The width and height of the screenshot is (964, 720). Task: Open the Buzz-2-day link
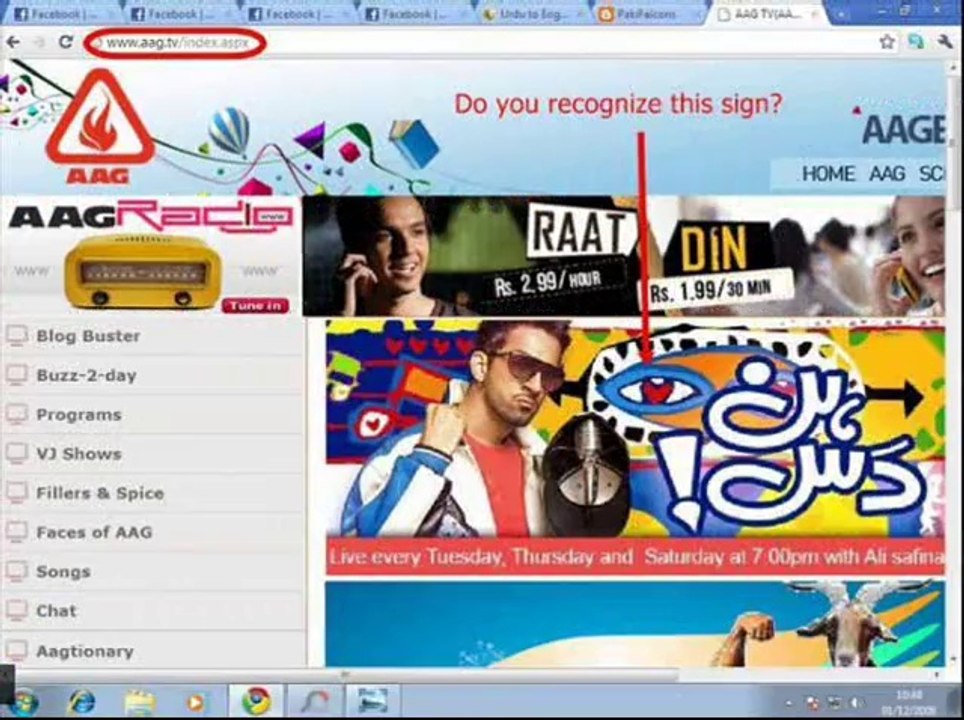click(87, 375)
